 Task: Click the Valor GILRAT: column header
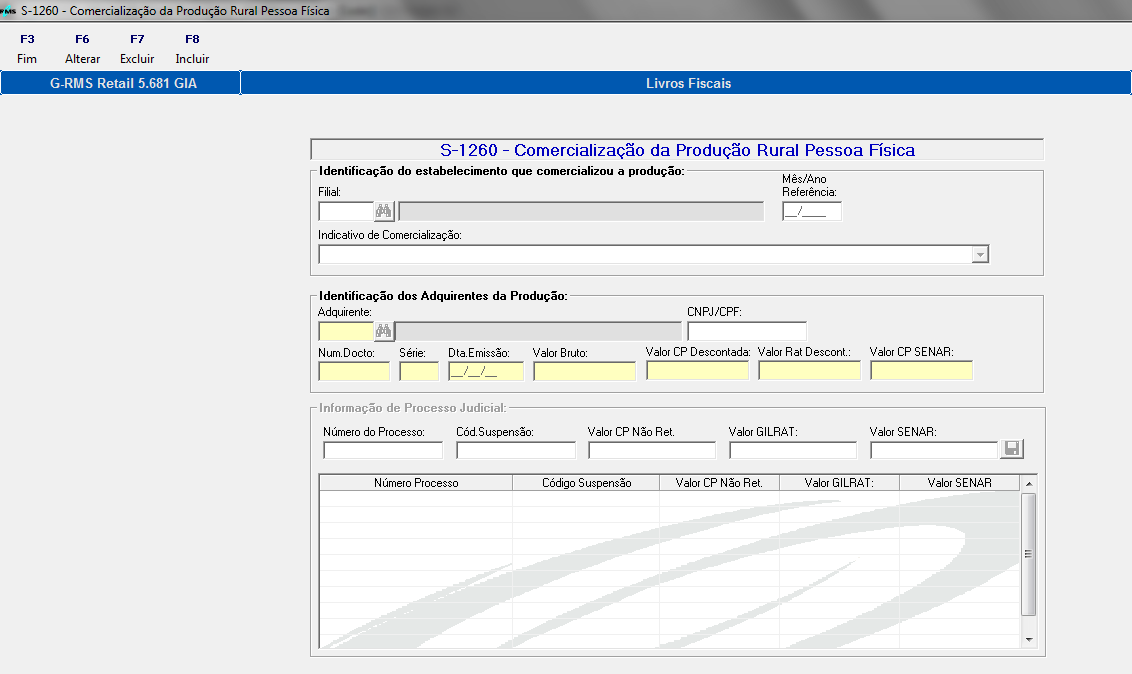coord(839,483)
